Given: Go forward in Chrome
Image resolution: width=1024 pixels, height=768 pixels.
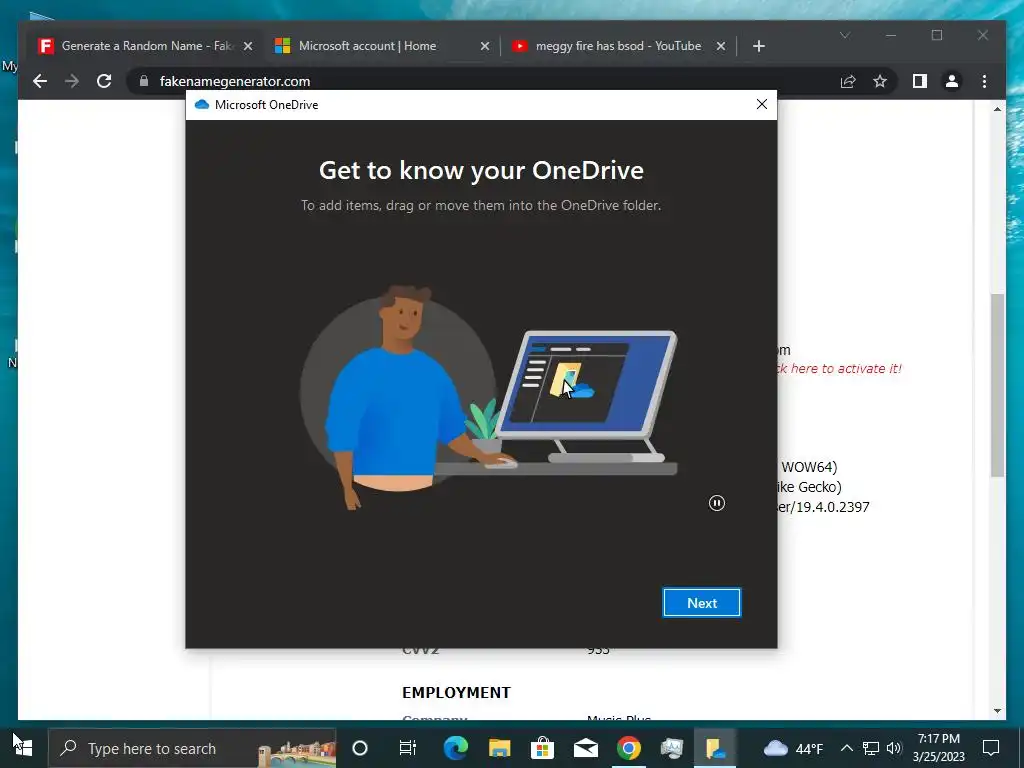Looking at the screenshot, I should click(x=72, y=81).
